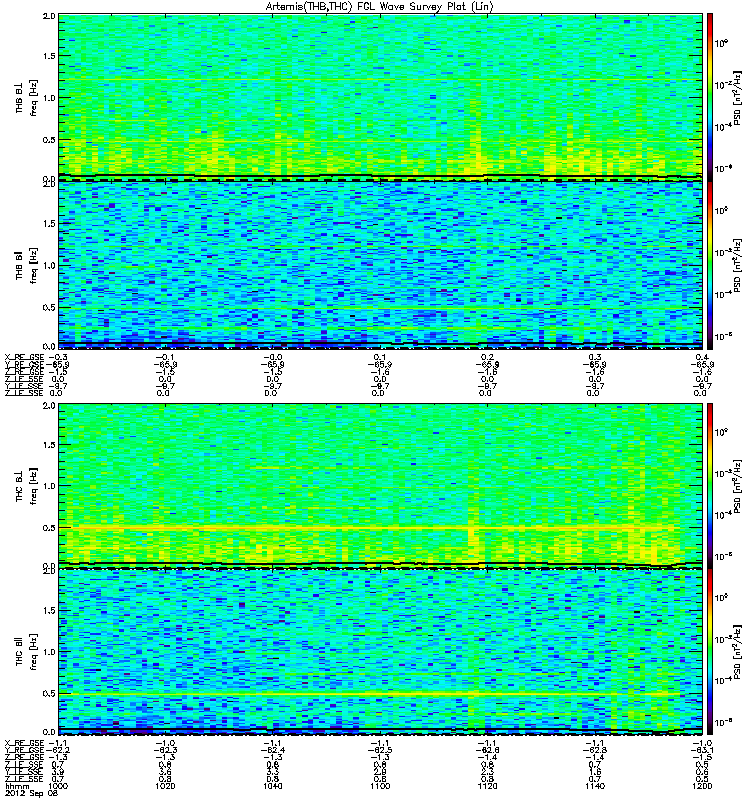This screenshot has height=800, width=750.
Task: Click the date label '2012 Sep 08'
Action: pos(31,794)
